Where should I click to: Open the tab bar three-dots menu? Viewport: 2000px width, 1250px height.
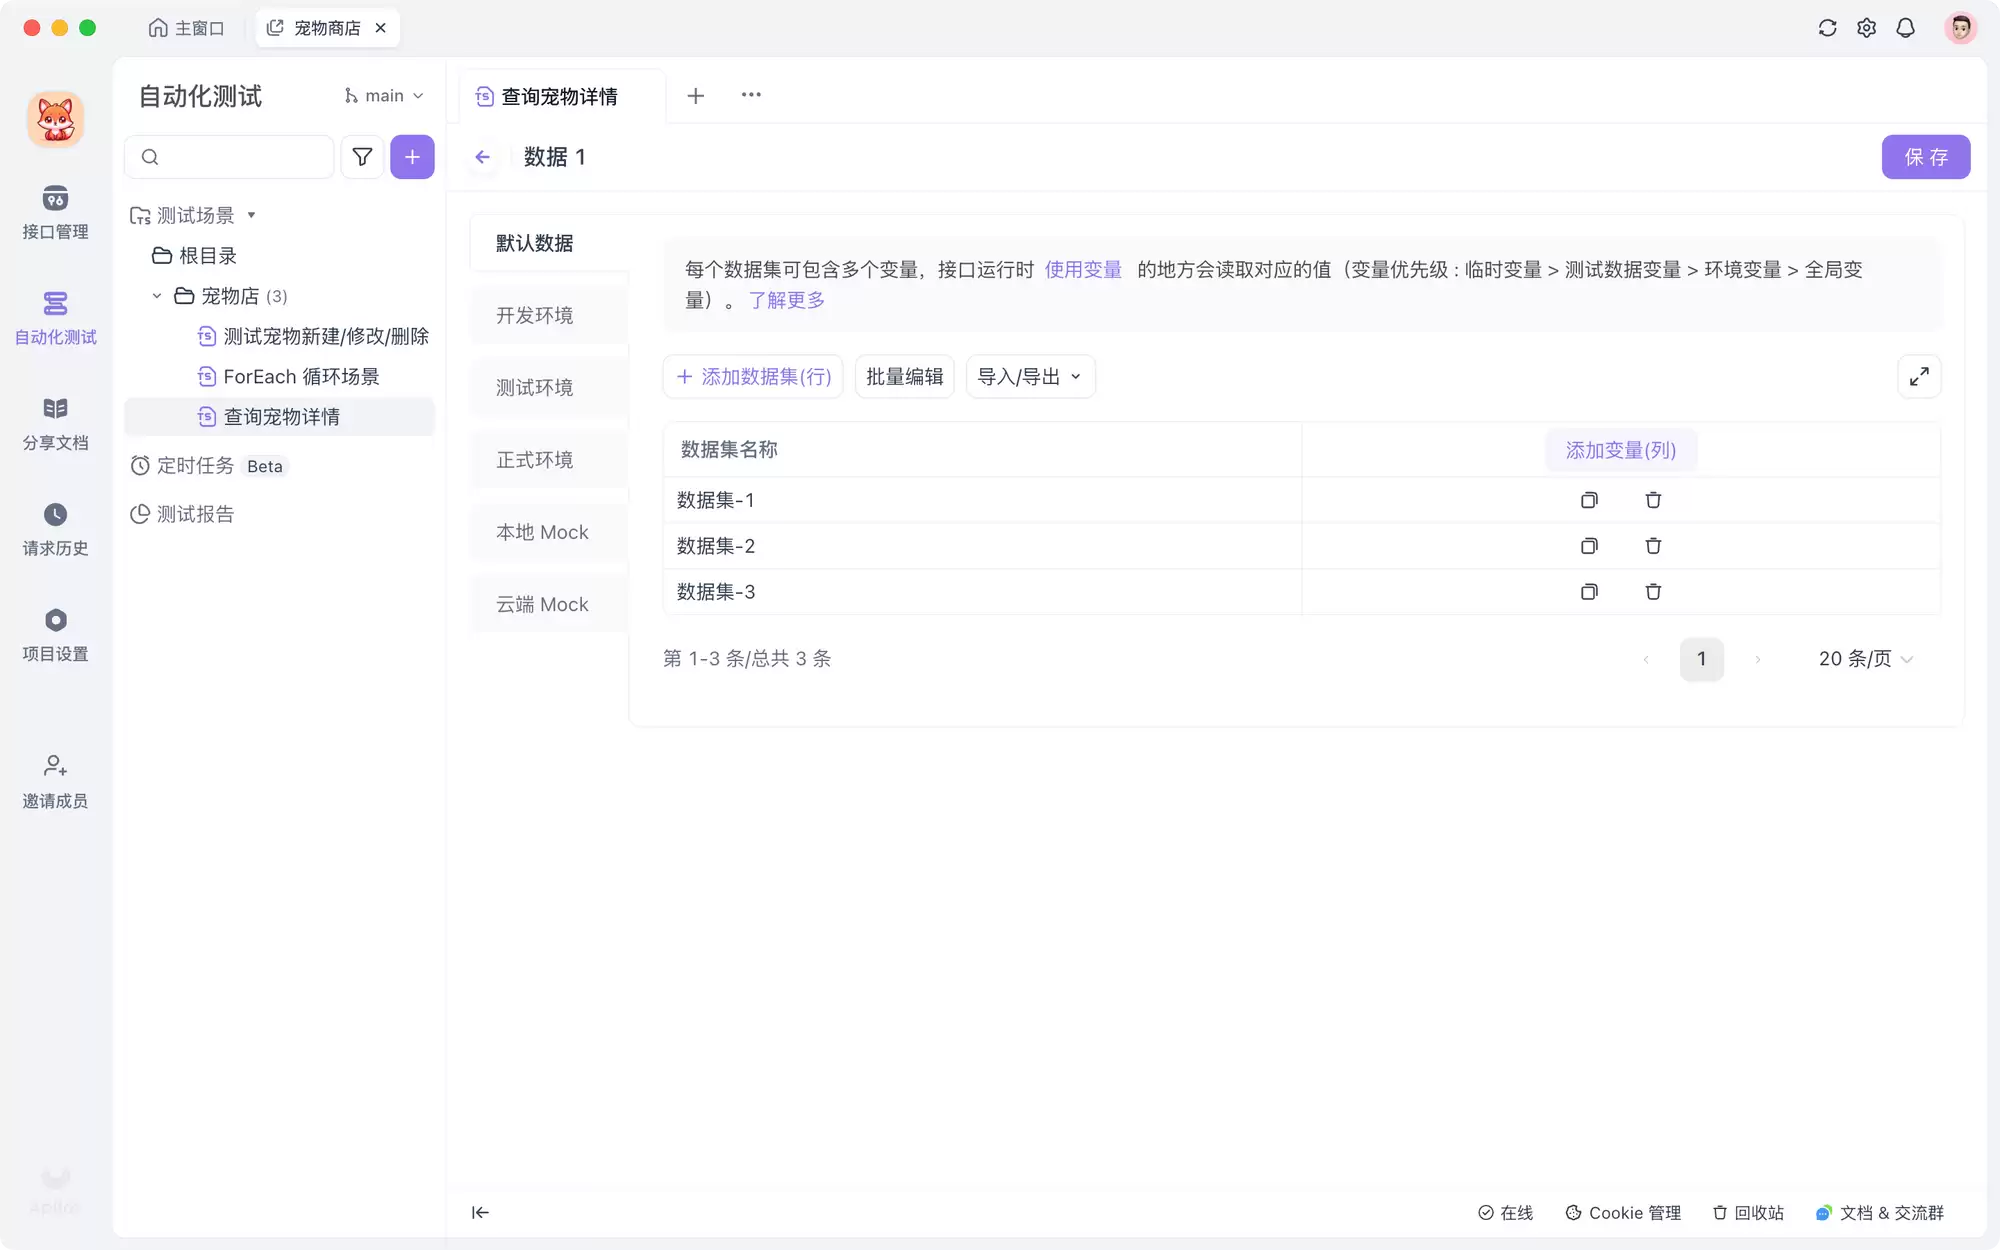coord(751,95)
